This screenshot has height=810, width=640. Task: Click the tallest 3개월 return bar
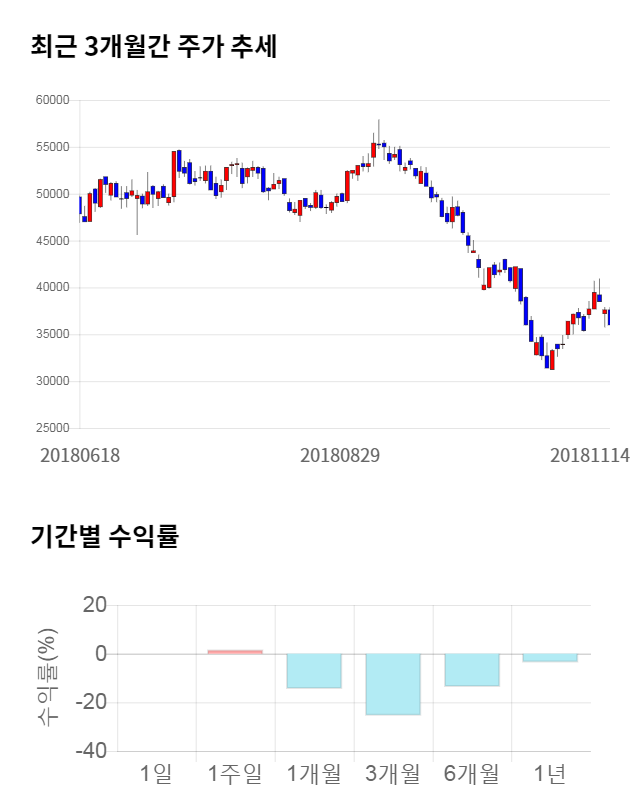[393, 684]
